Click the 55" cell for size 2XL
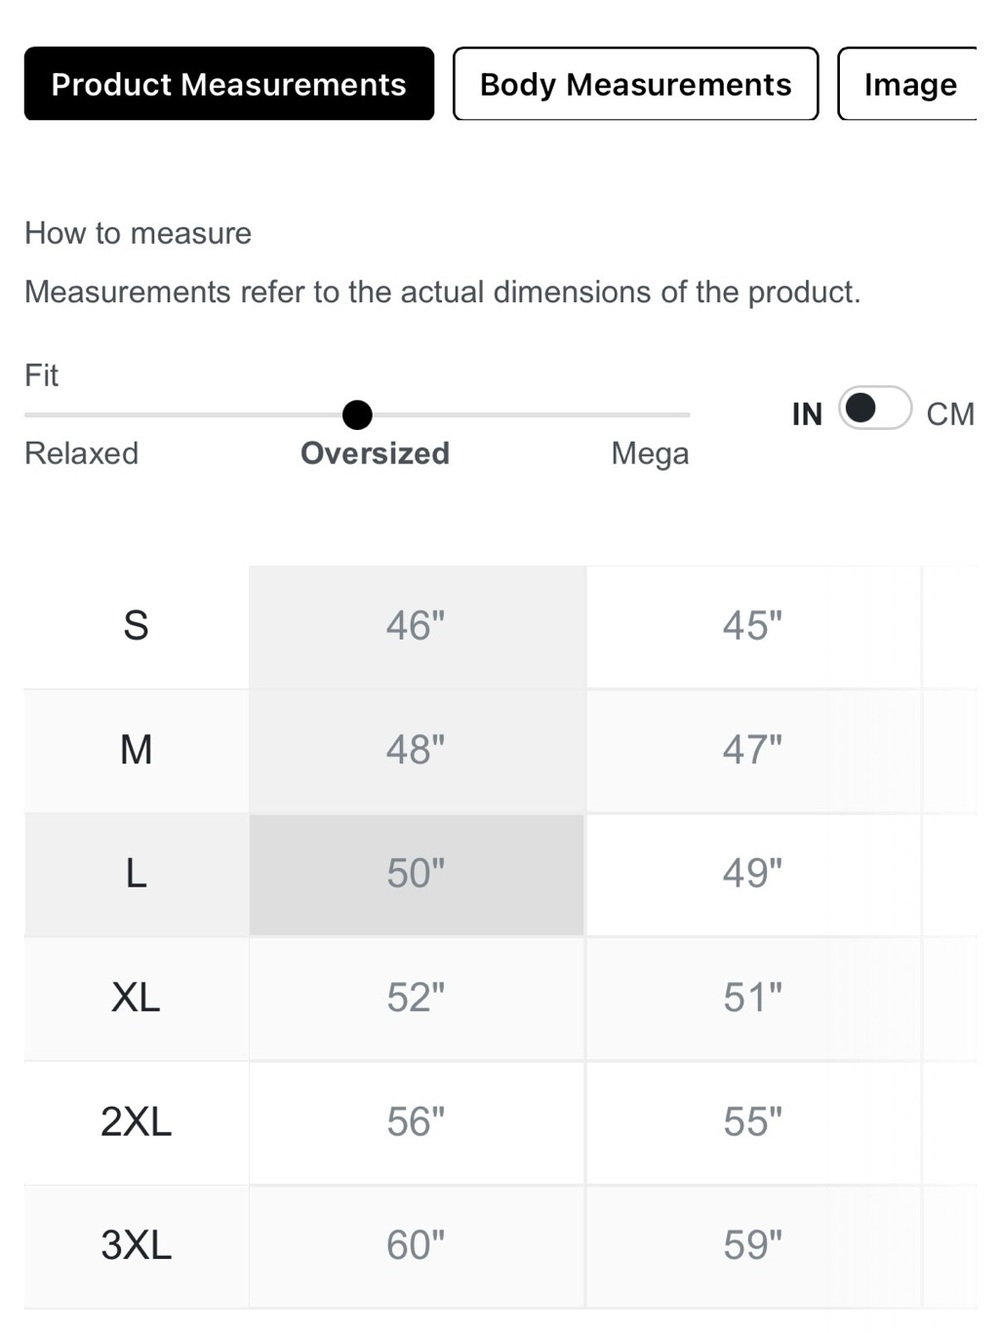 tap(753, 1122)
